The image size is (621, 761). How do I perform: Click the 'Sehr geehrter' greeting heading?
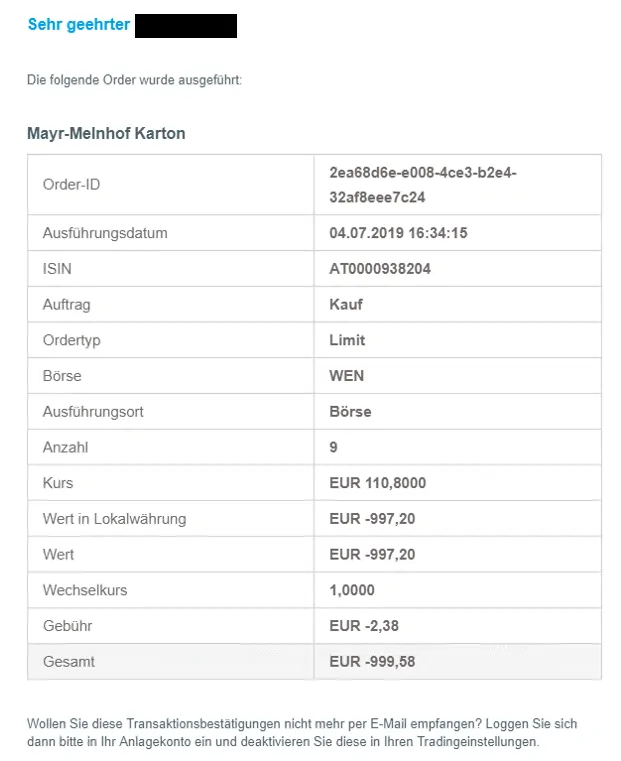click(79, 24)
